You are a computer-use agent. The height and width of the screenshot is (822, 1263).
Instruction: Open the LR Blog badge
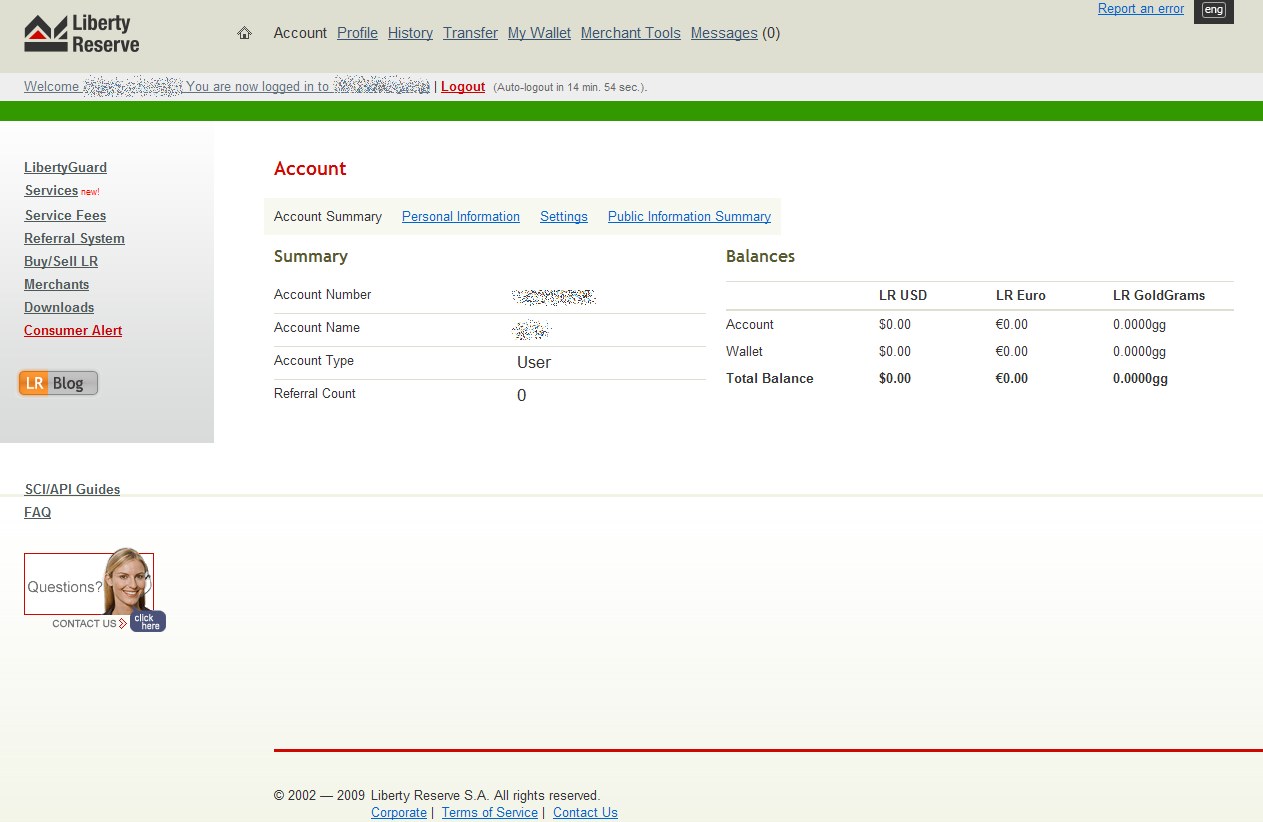point(58,383)
